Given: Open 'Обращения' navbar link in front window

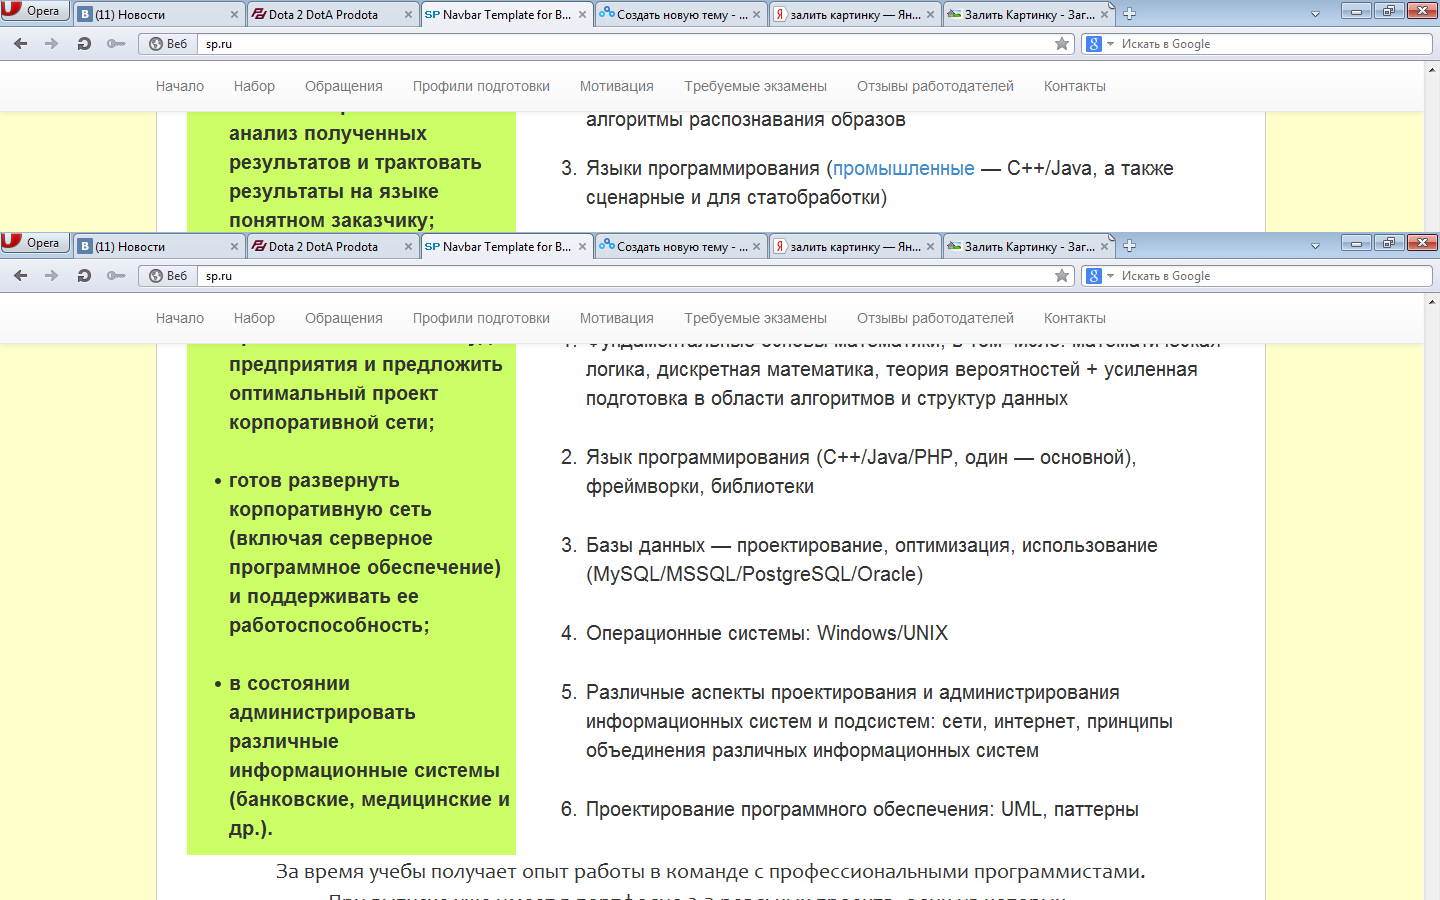Looking at the screenshot, I should 344,318.
